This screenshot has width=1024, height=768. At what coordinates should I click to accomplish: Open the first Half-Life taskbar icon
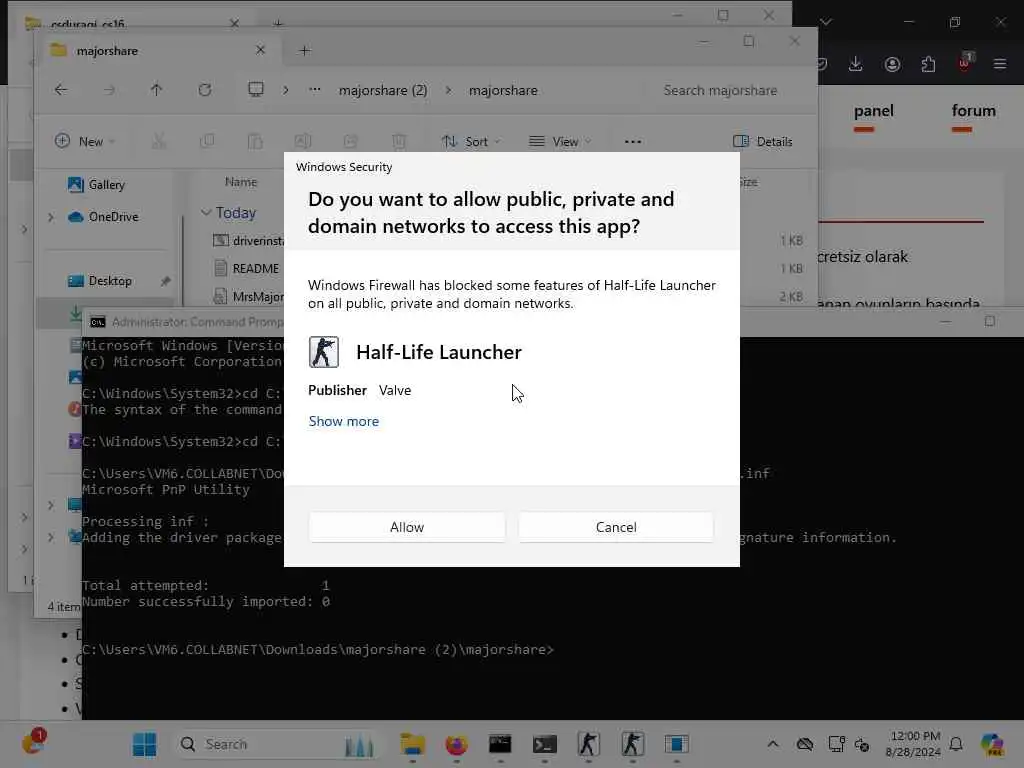[x=588, y=744]
